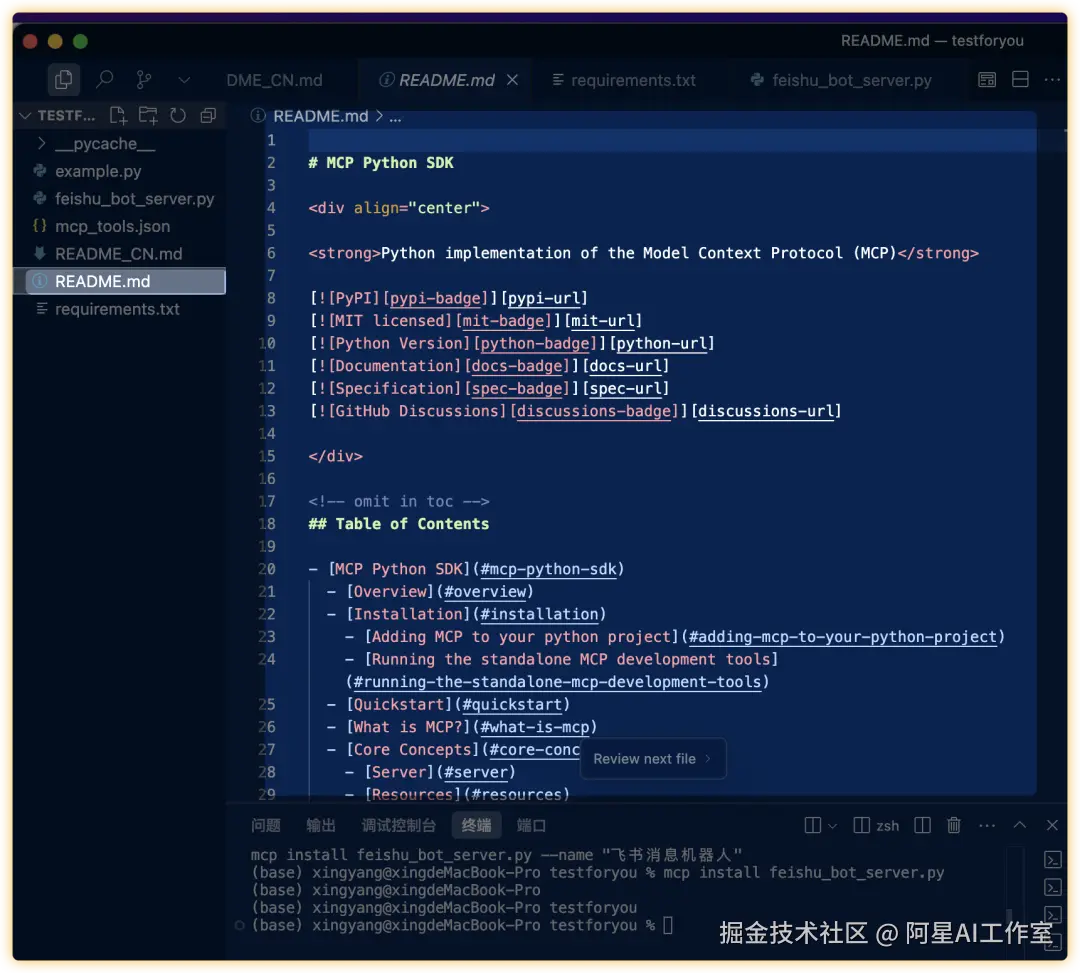1080x973 pixels.
Task: Switch to the 问题 panel tab
Action: click(266, 825)
